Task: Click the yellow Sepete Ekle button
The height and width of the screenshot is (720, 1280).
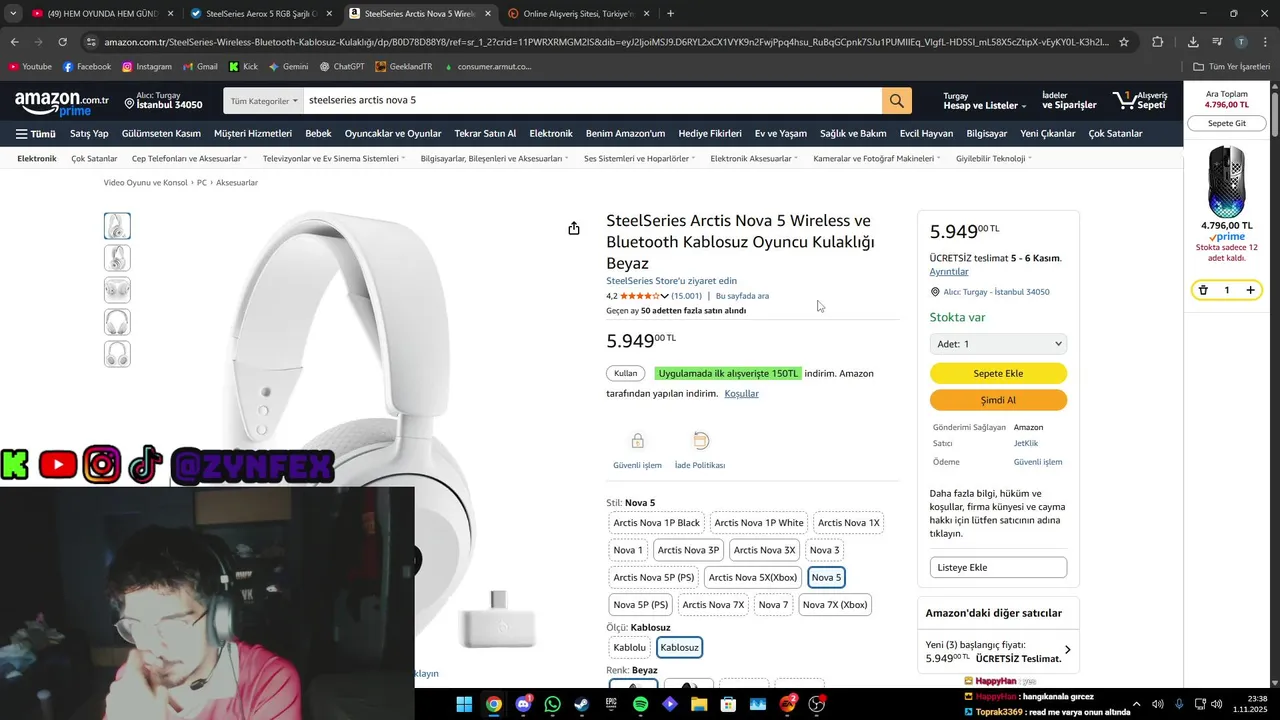Action: 998,373
